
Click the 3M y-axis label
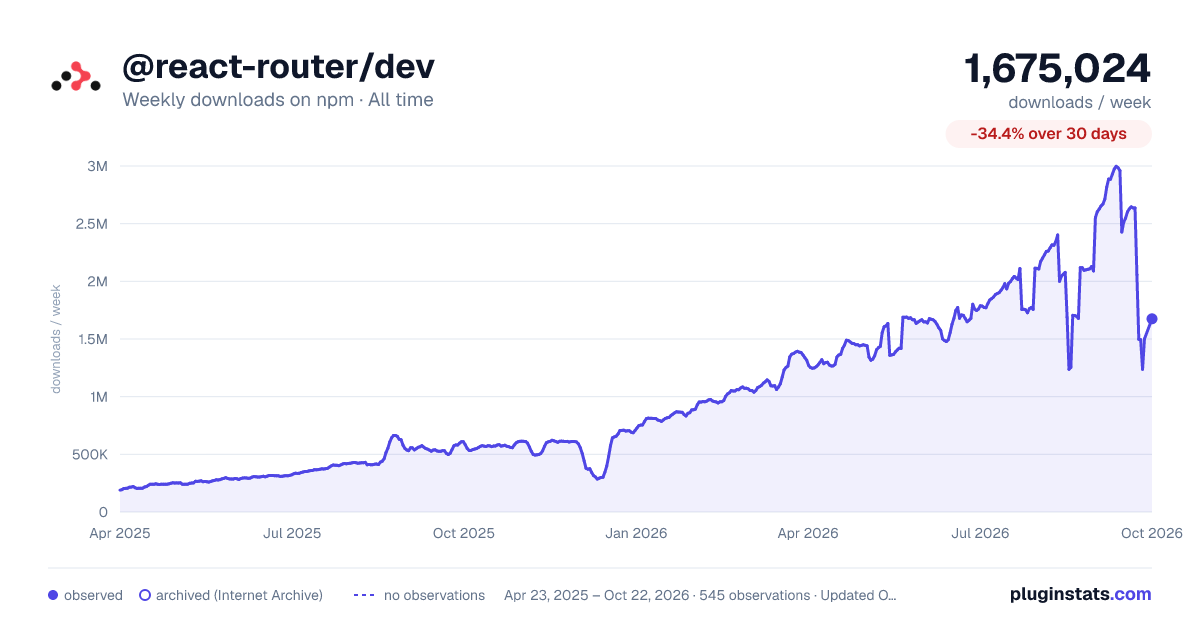click(x=97, y=166)
